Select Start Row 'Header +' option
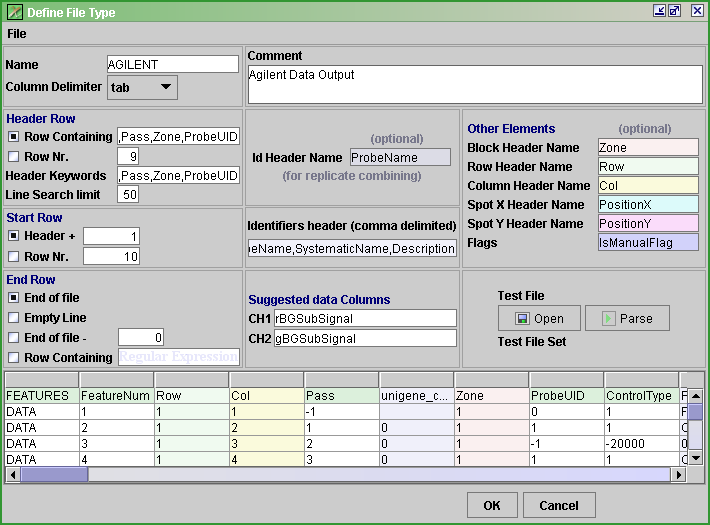This screenshot has height=525, width=710. point(14,236)
